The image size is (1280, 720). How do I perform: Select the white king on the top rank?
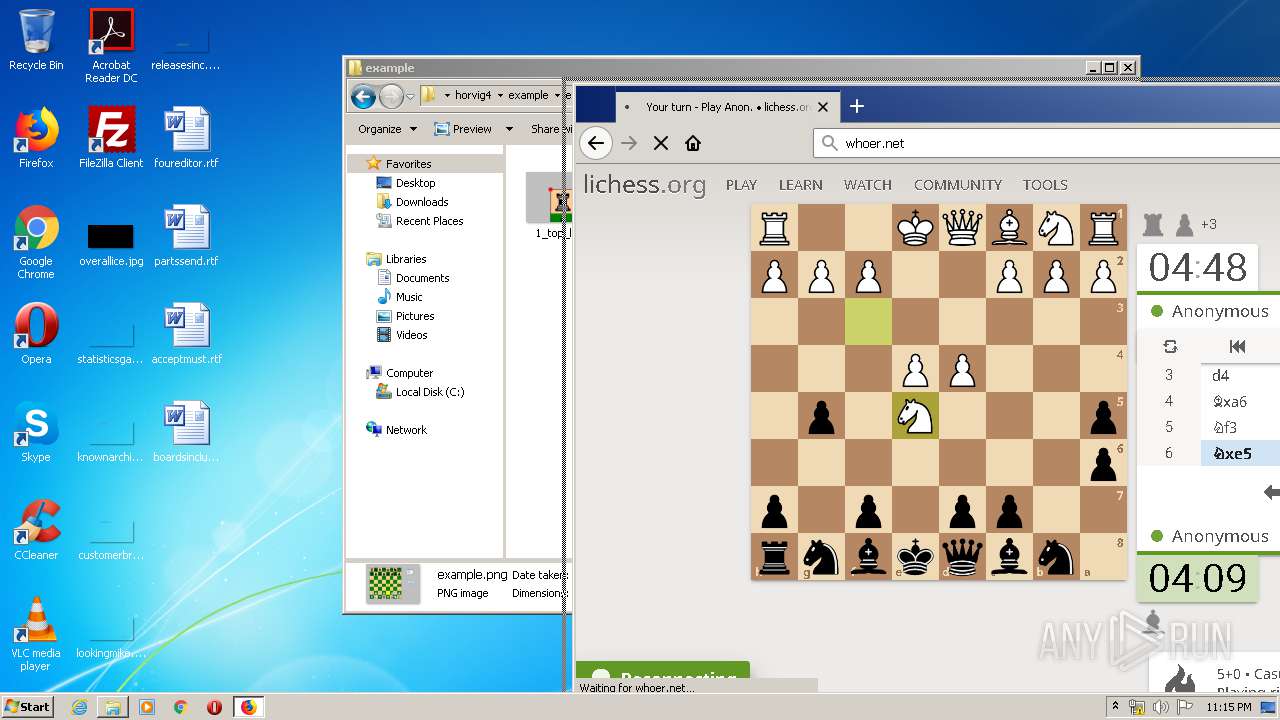click(915, 228)
